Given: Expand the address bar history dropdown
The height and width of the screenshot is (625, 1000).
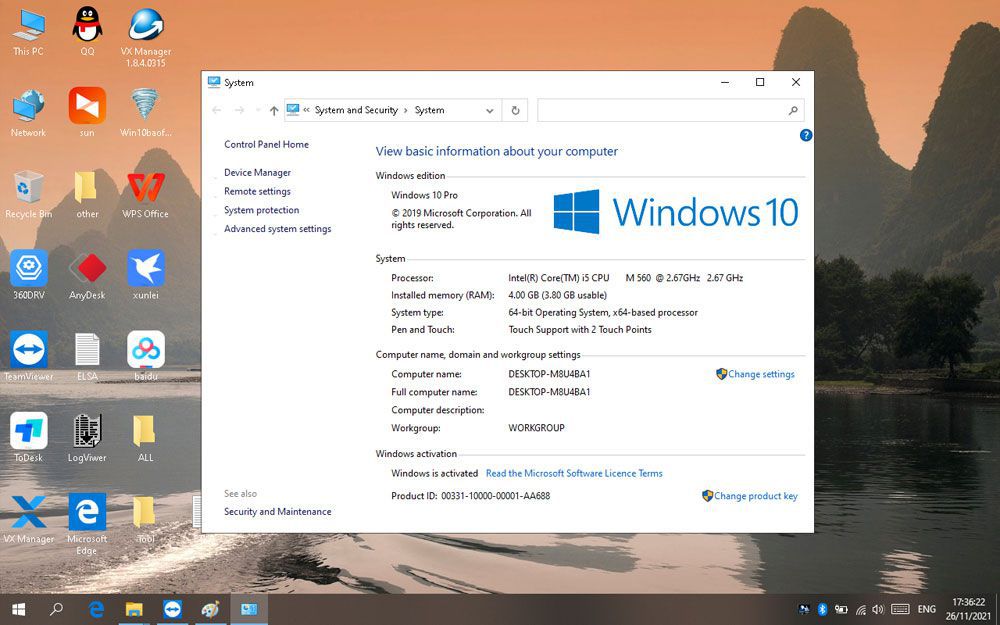Looking at the screenshot, I should pyautogui.click(x=489, y=110).
